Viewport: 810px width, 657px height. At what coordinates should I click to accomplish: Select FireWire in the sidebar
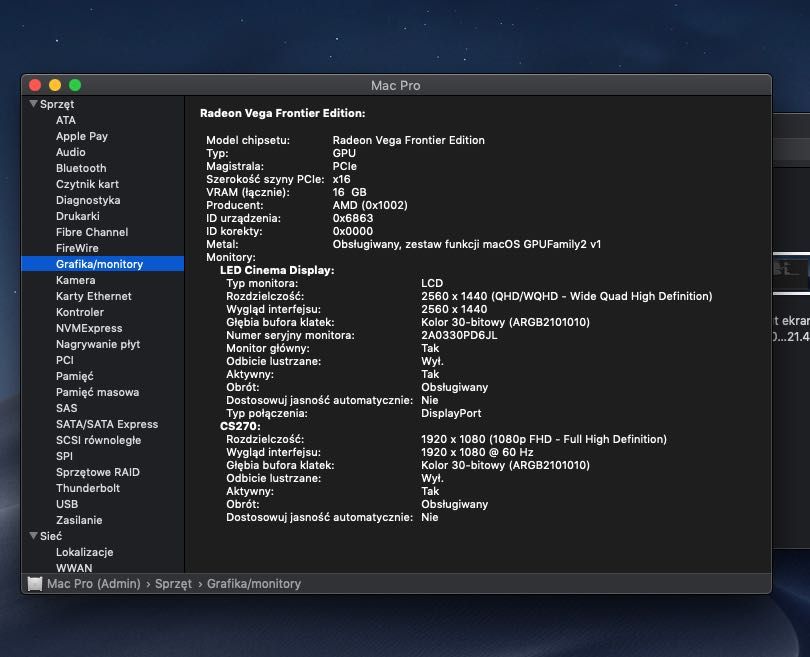(77, 248)
